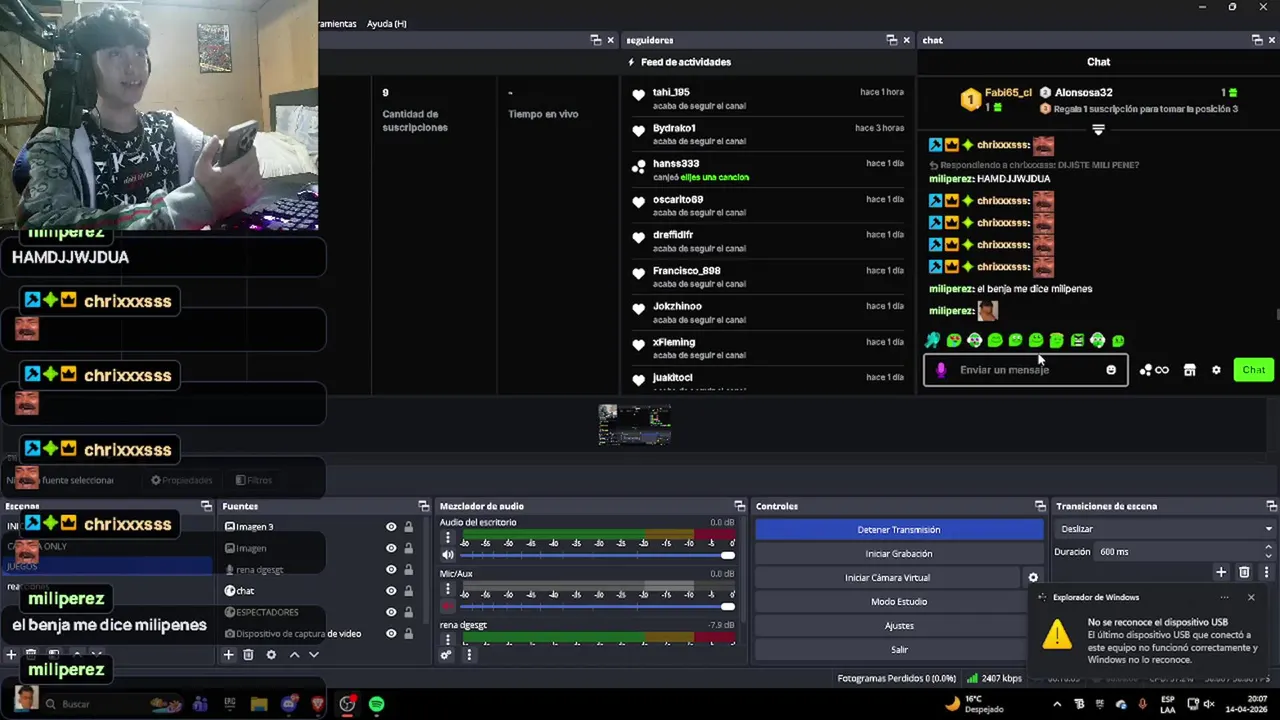
Task: Open weather widget 16°C Despejado
Action: pyautogui.click(x=974, y=704)
